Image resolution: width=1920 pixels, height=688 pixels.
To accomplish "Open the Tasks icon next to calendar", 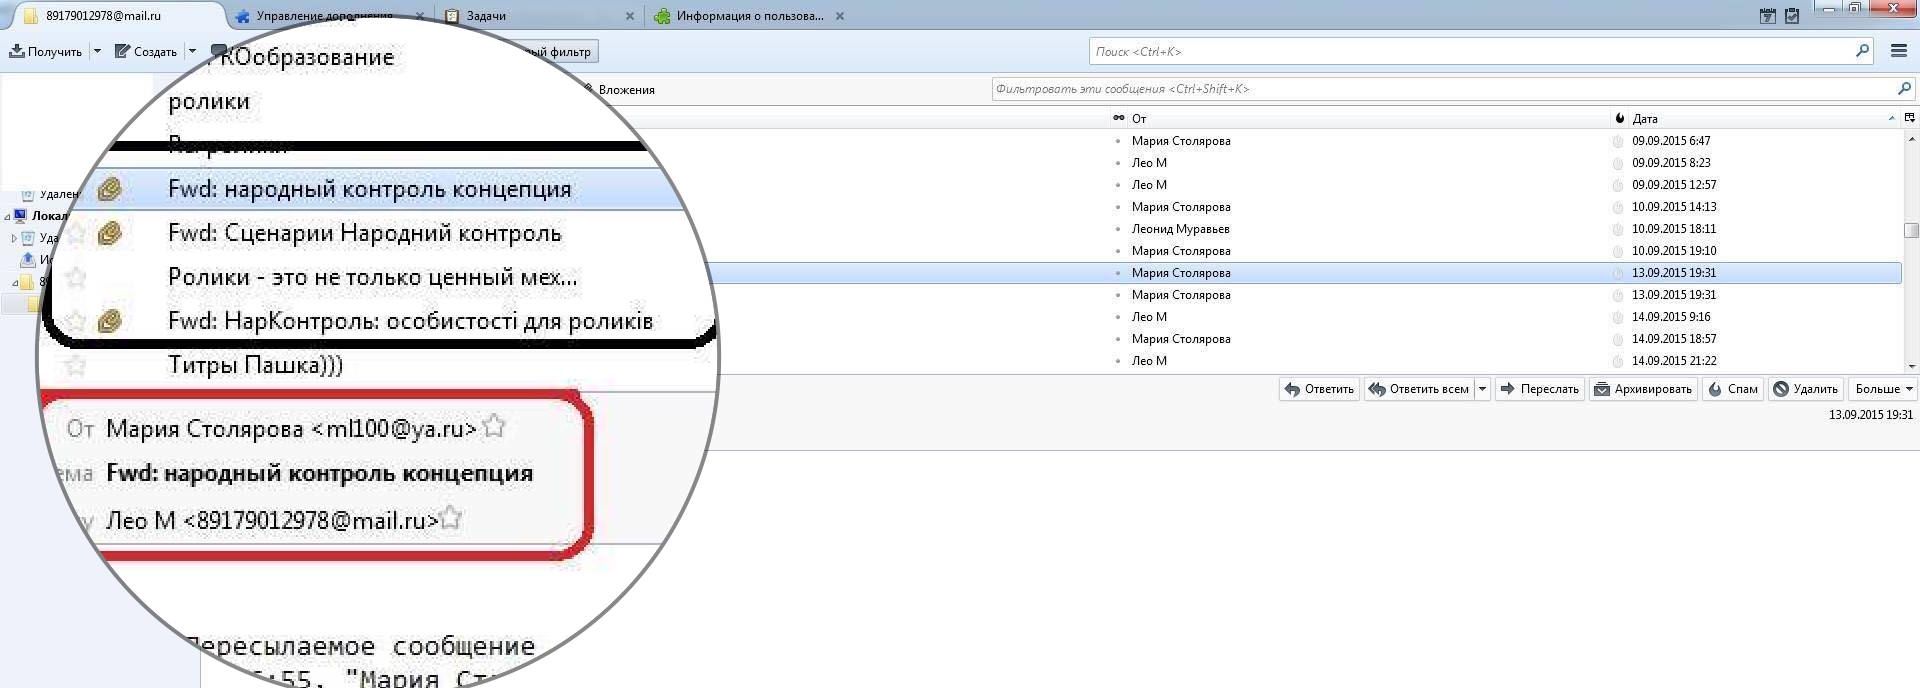I will coord(1792,16).
